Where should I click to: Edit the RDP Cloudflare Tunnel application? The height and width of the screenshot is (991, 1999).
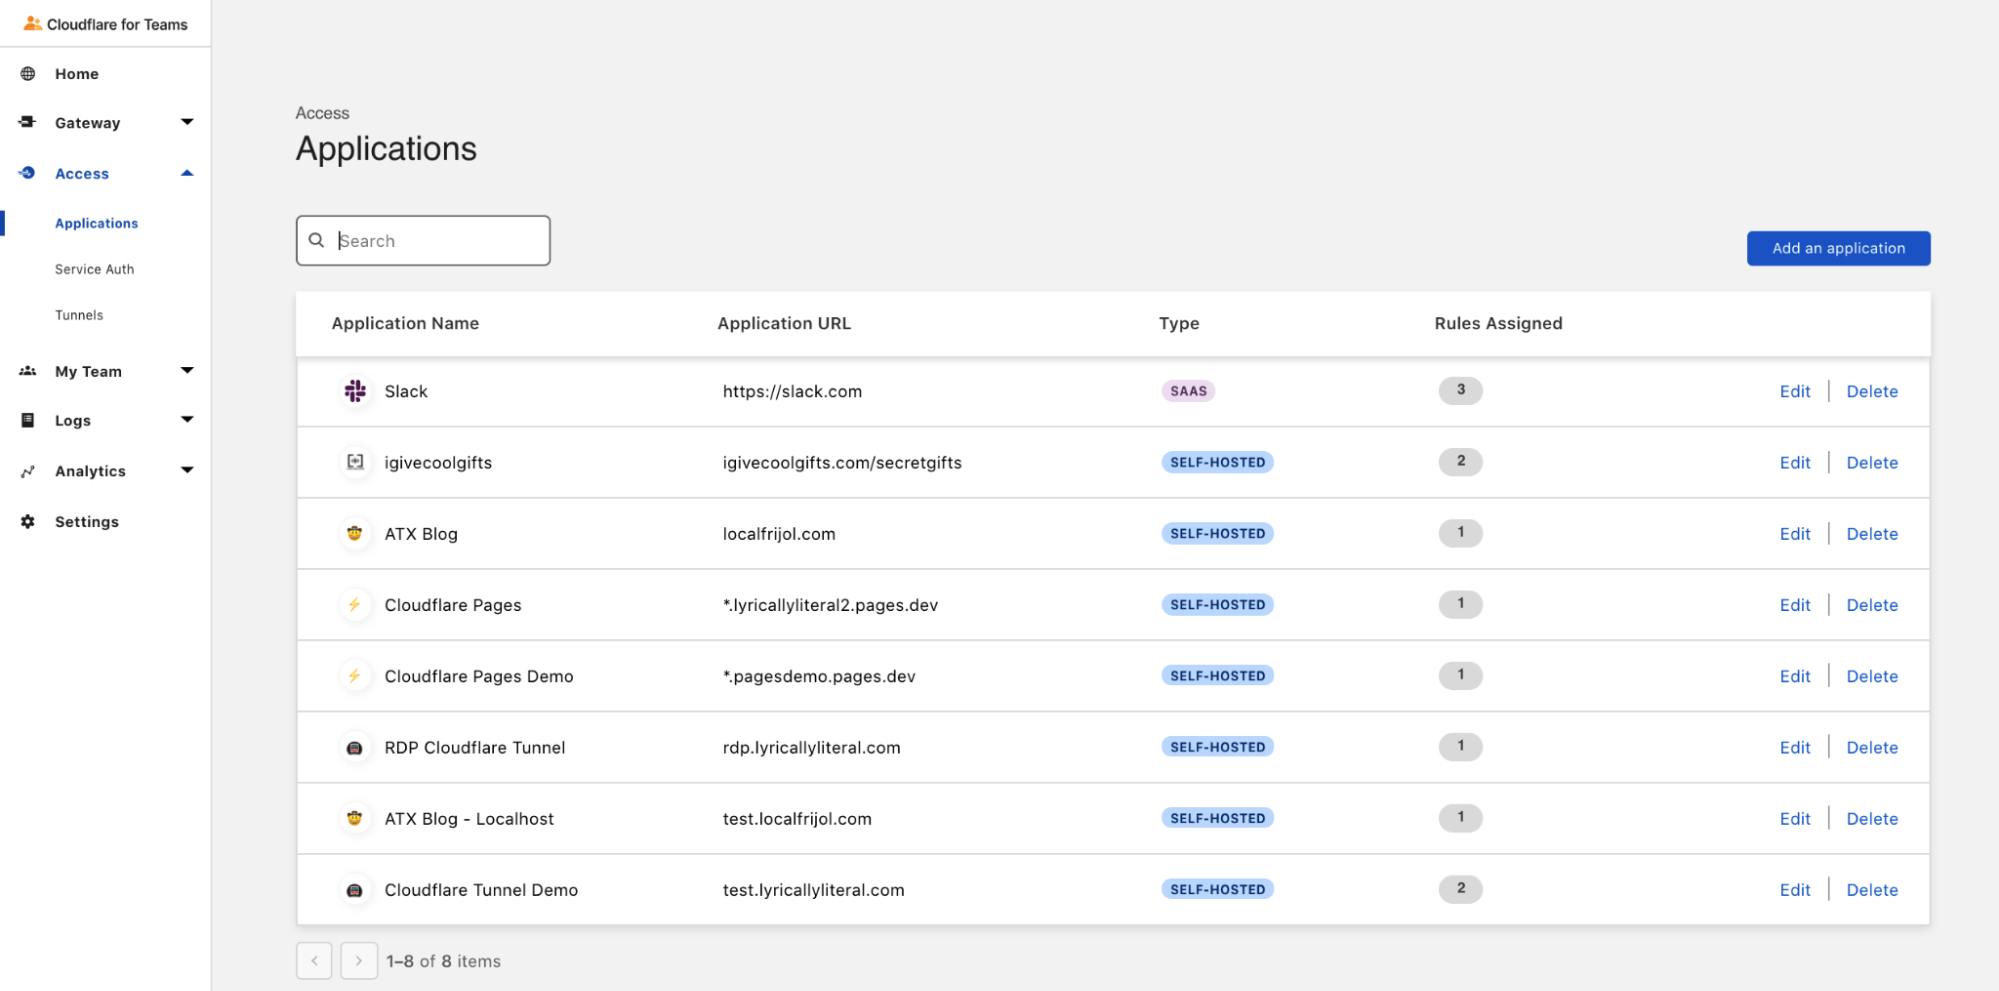pyautogui.click(x=1795, y=747)
